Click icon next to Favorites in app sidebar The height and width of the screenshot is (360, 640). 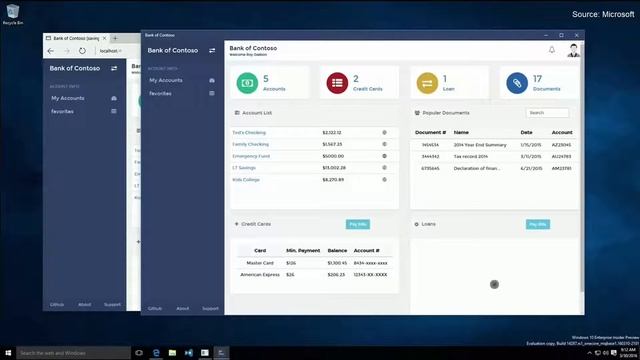click(x=212, y=93)
